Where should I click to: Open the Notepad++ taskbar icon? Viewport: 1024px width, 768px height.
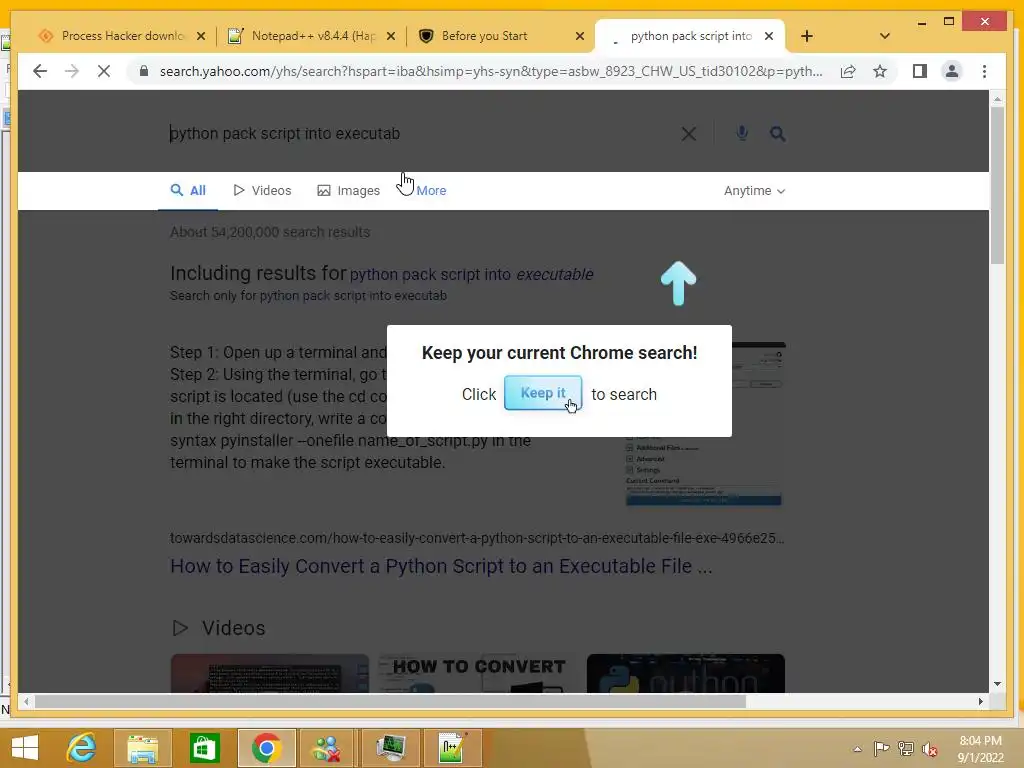point(453,748)
